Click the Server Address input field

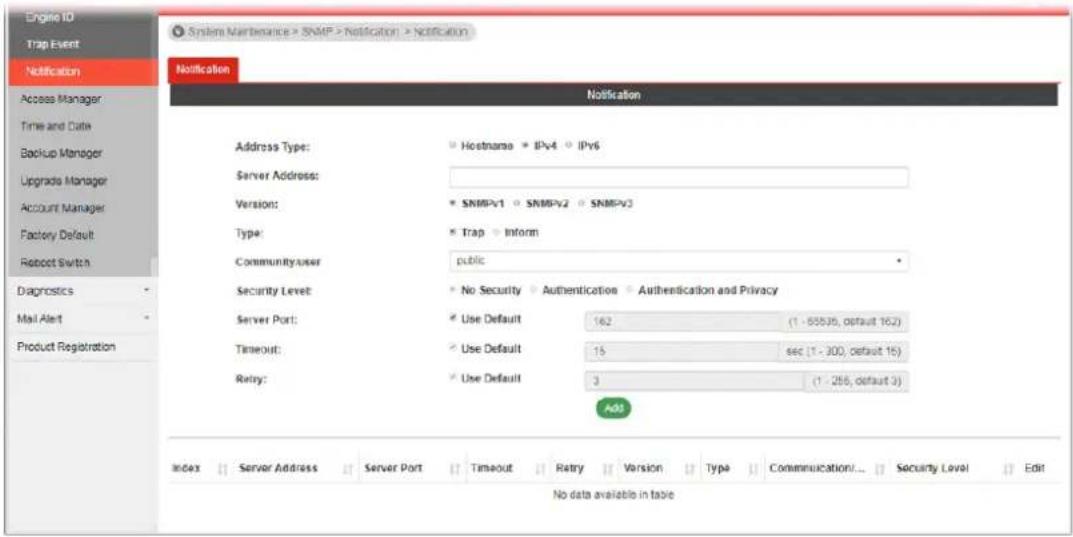[x=679, y=177]
